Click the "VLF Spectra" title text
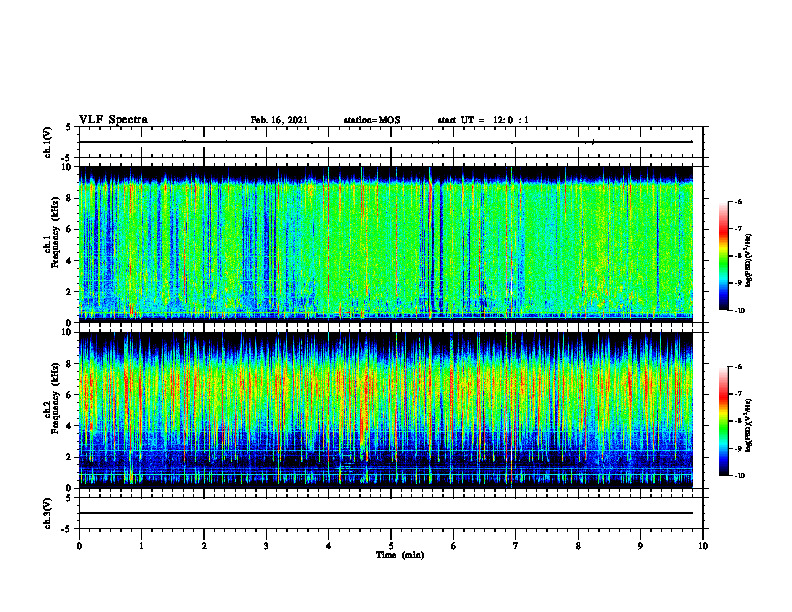Screen dimensions: 792x612 tap(113, 120)
